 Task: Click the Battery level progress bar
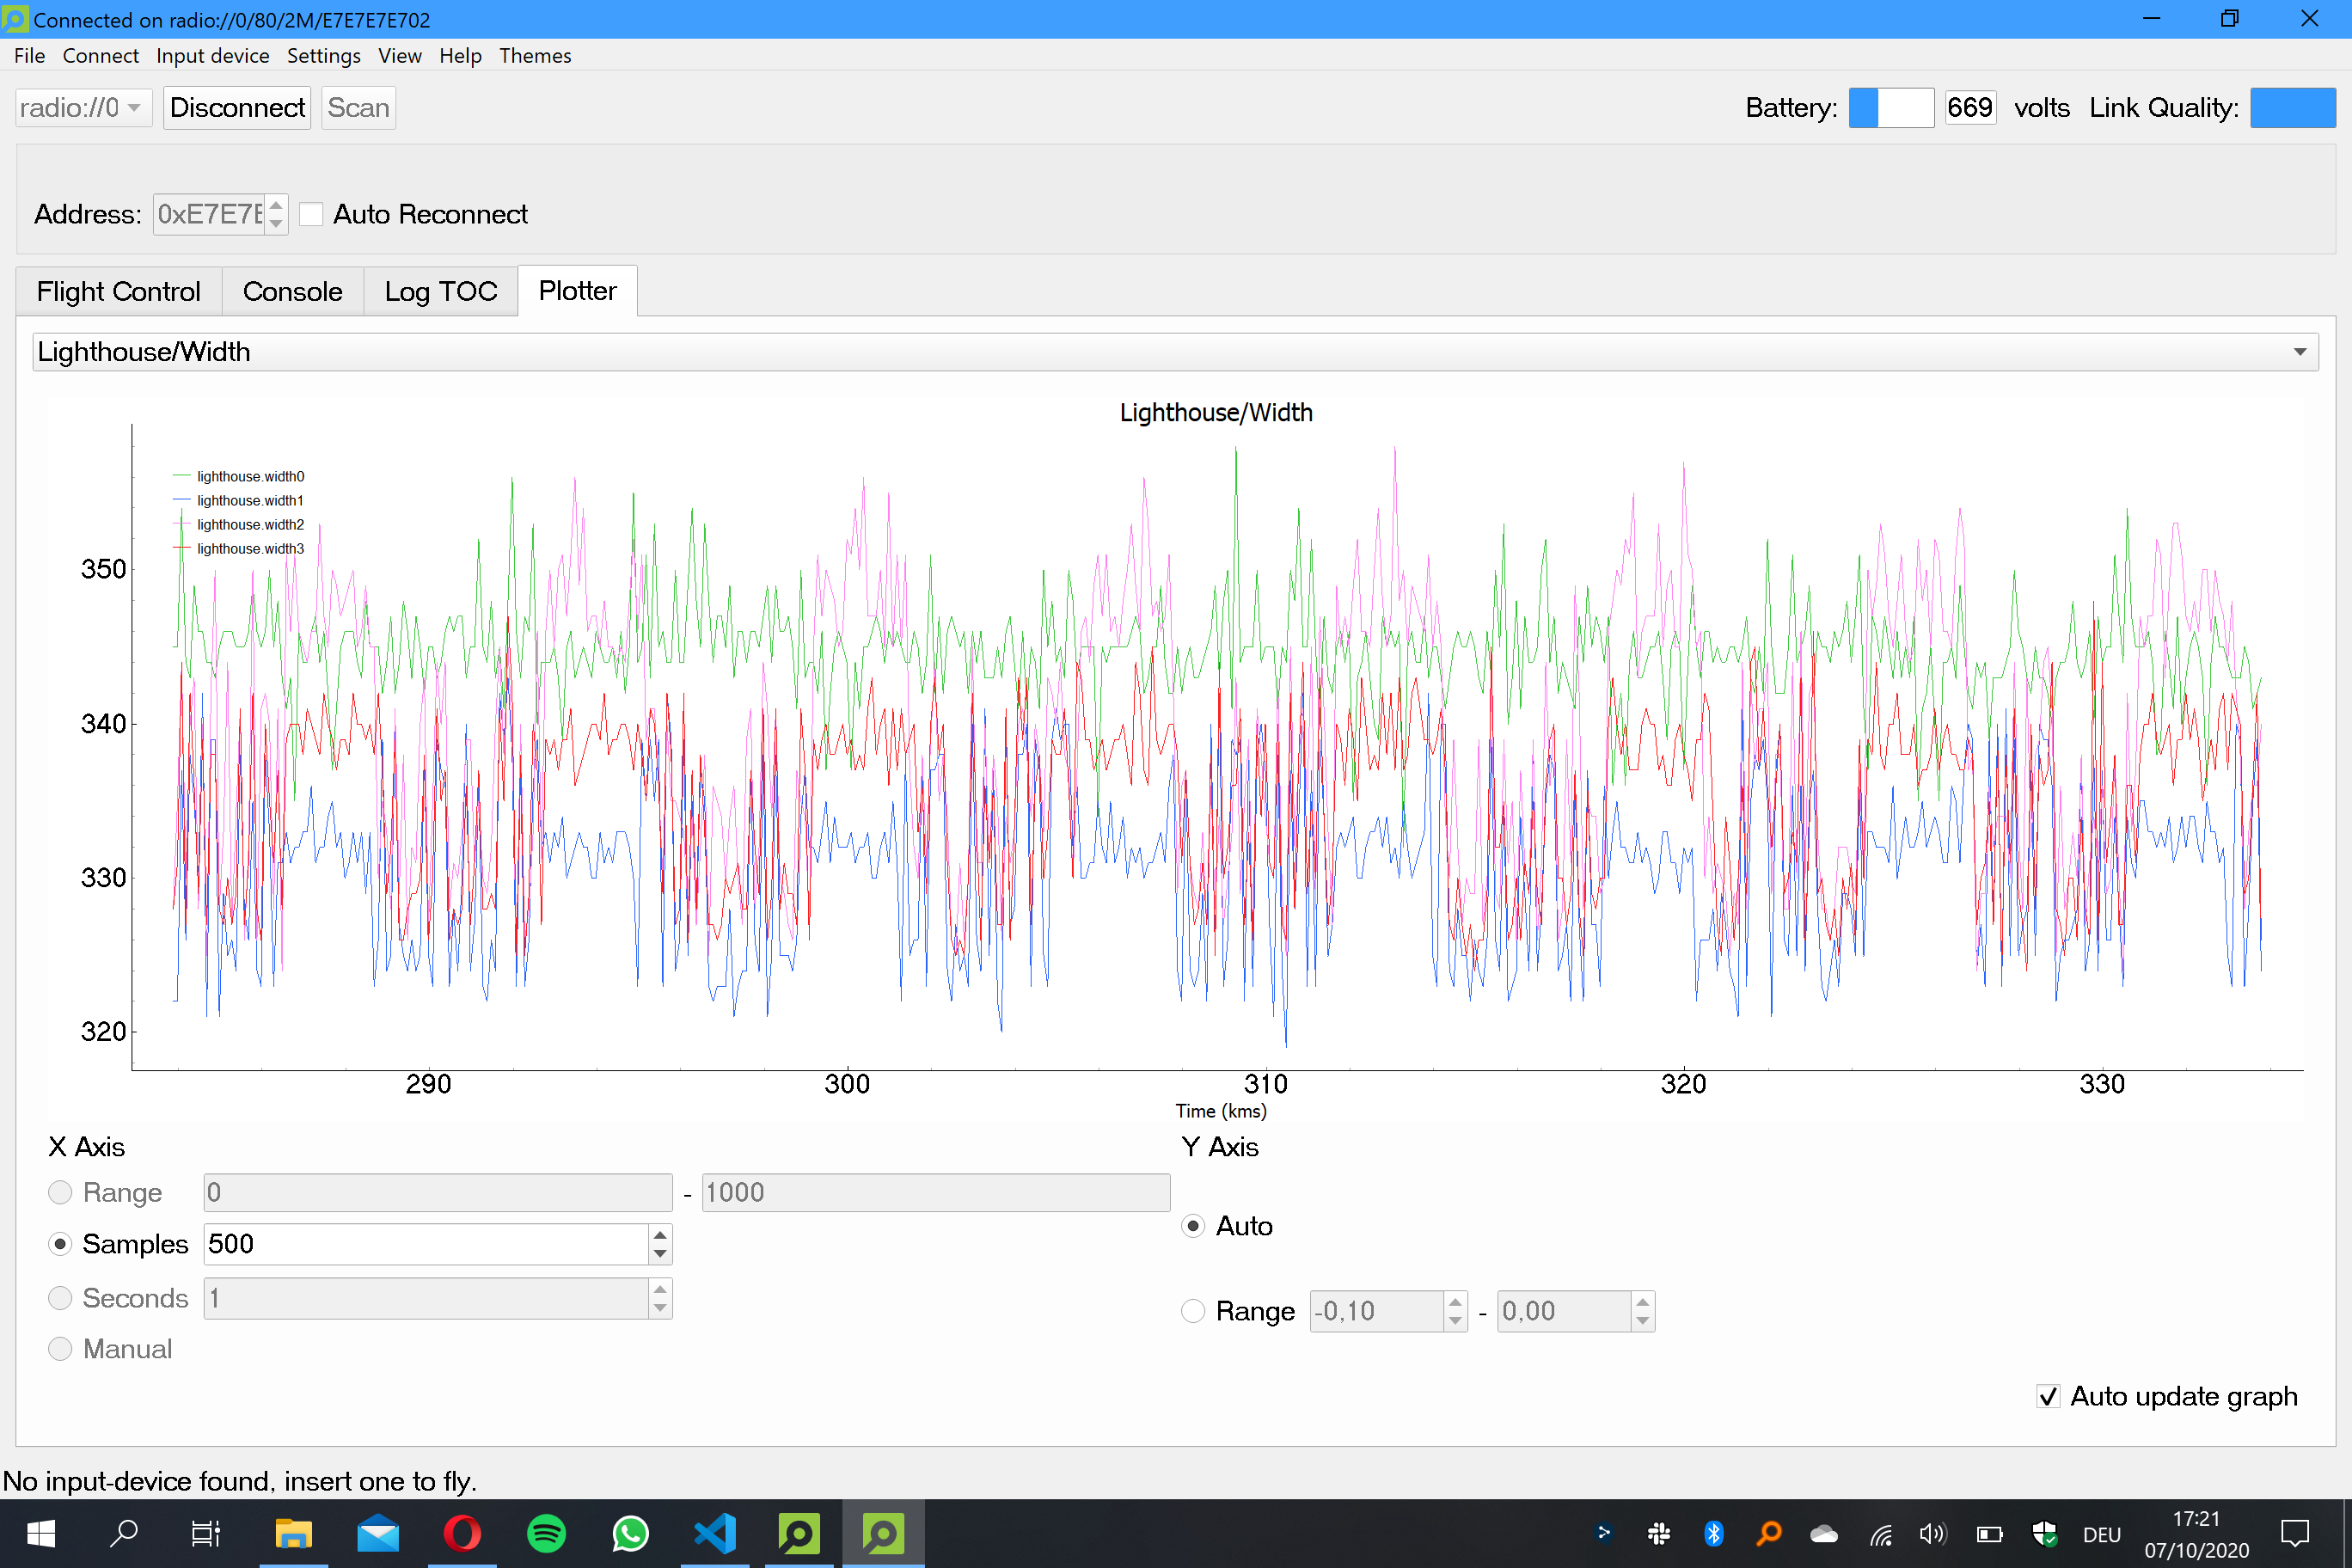[x=1890, y=108]
